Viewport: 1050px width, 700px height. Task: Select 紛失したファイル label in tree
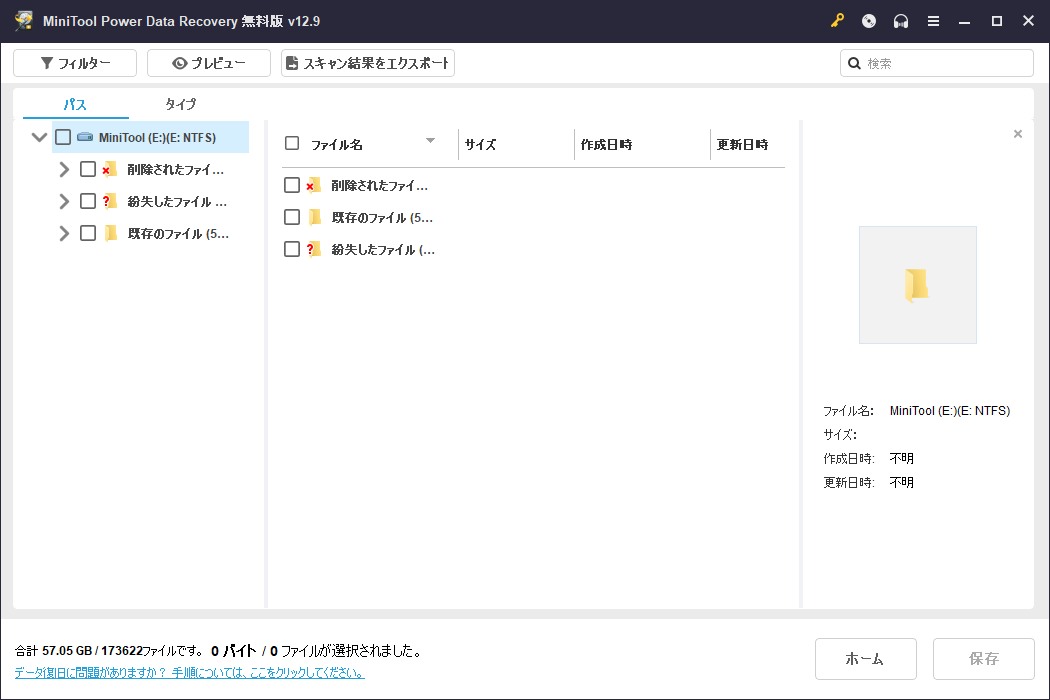pyautogui.click(x=177, y=202)
